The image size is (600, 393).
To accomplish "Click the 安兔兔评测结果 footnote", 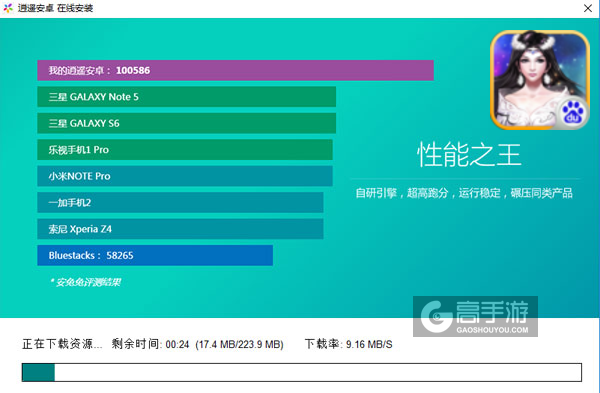I will point(85,282).
